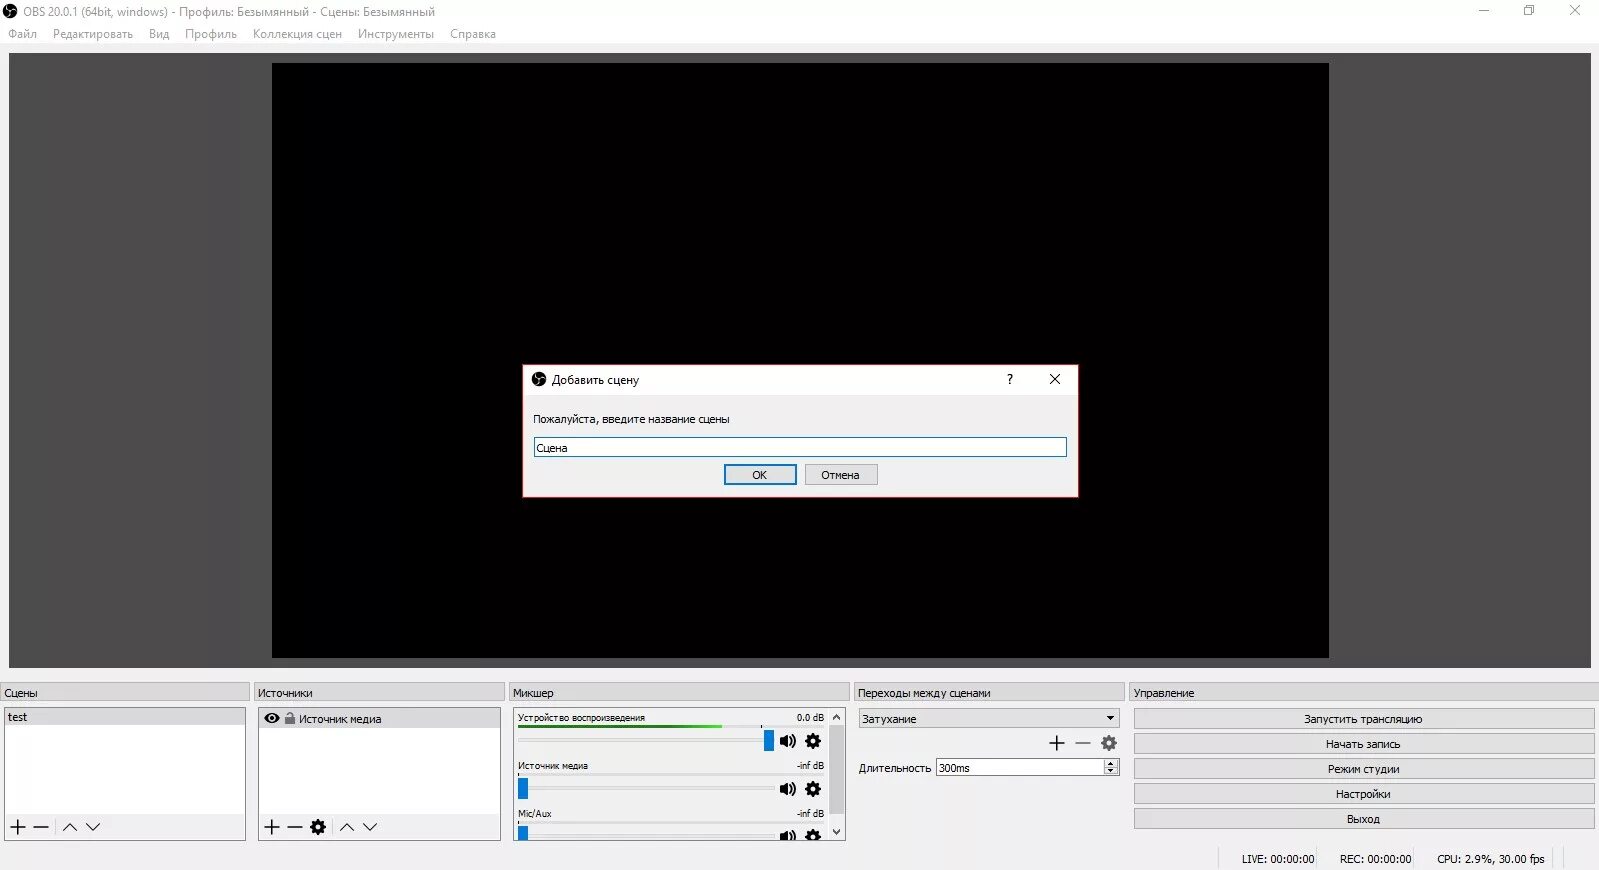Click mixer scrollbar up arrow

click(x=837, y=717)
